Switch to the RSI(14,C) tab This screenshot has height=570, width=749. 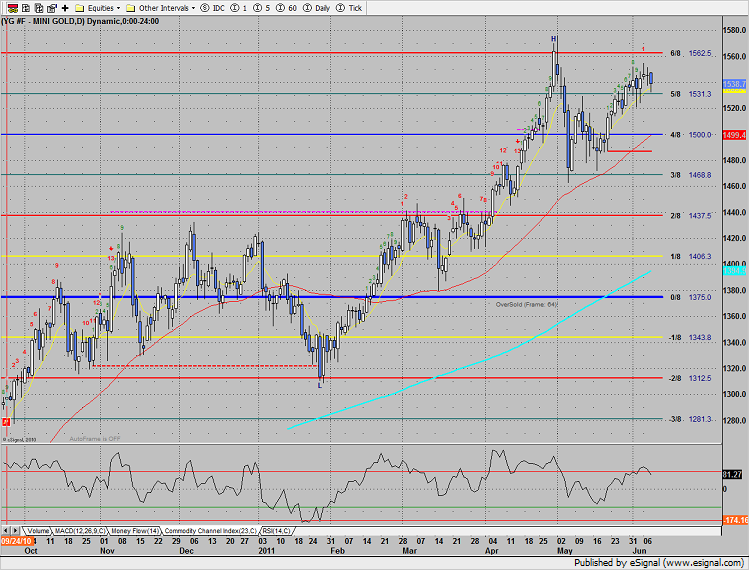(x=276, y=531)
